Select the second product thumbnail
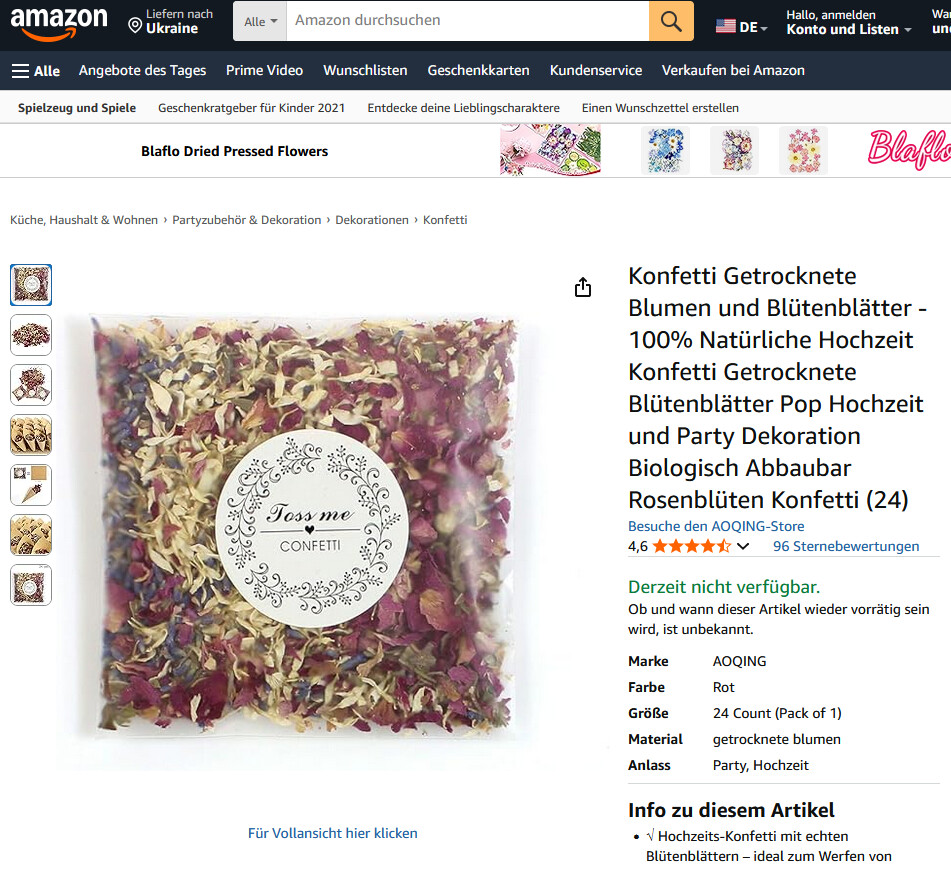The image size is (951, 869). 31,335
